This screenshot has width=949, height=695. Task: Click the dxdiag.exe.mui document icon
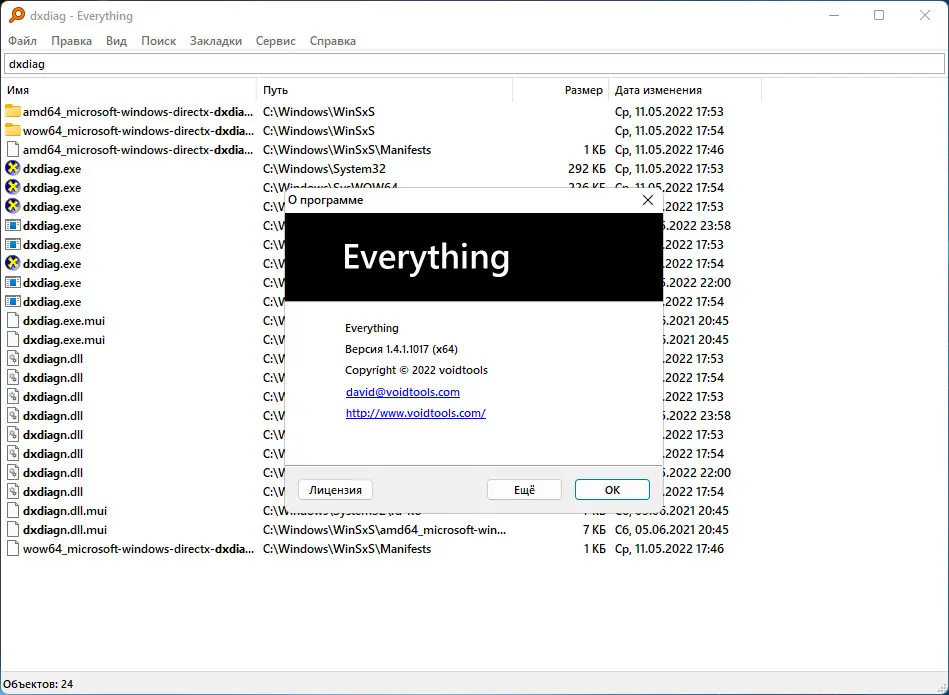click(13, 320)
